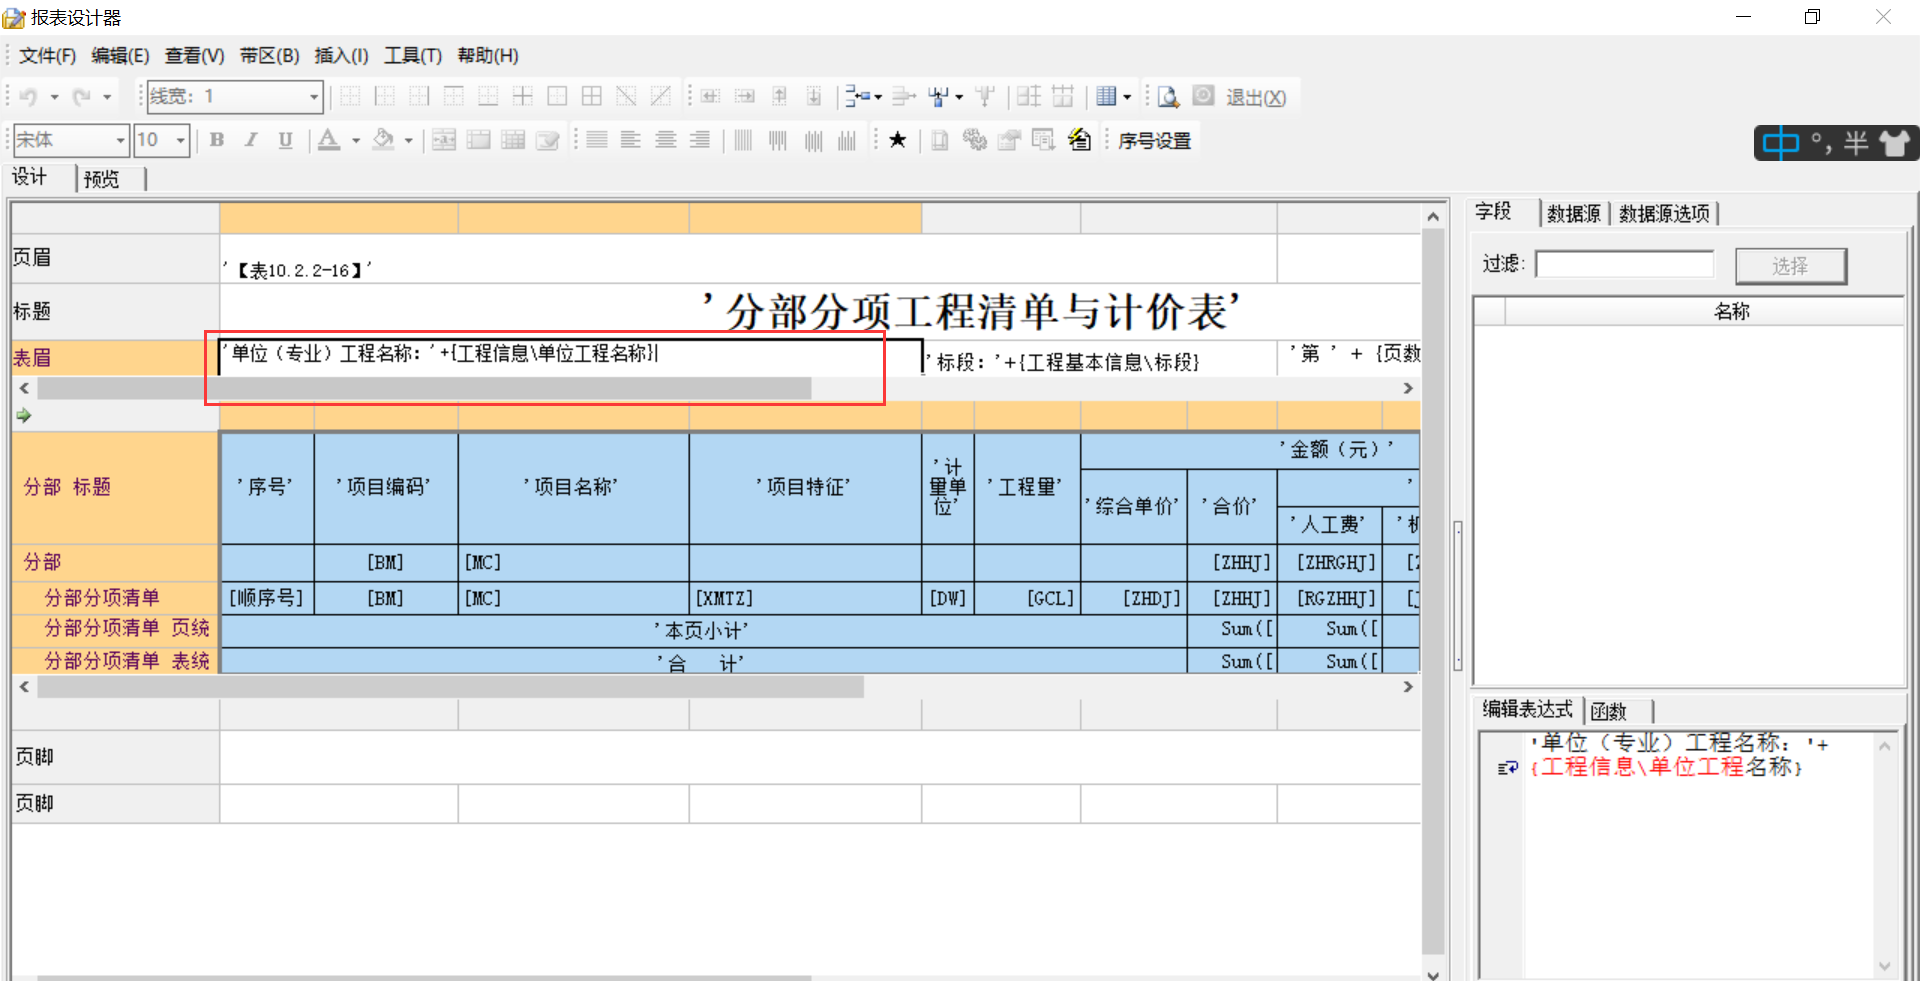
Task: Set right text alignment
Action: [700, 140]
